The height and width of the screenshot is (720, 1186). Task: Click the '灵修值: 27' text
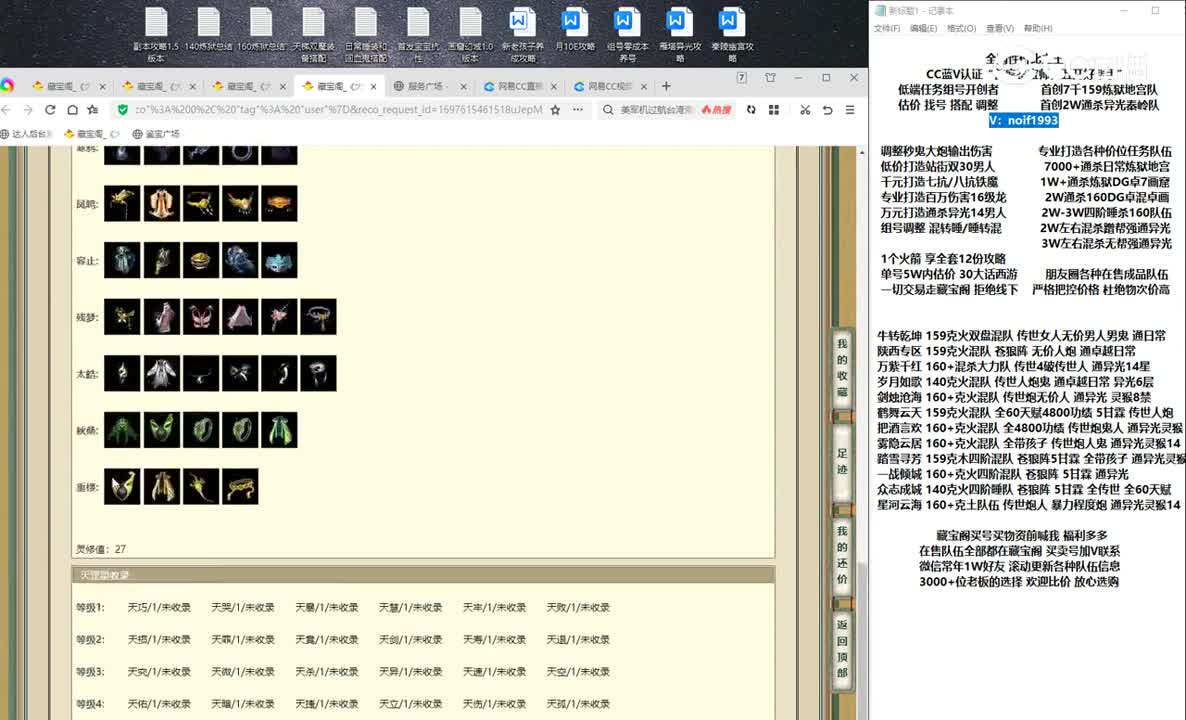(101, 549)
